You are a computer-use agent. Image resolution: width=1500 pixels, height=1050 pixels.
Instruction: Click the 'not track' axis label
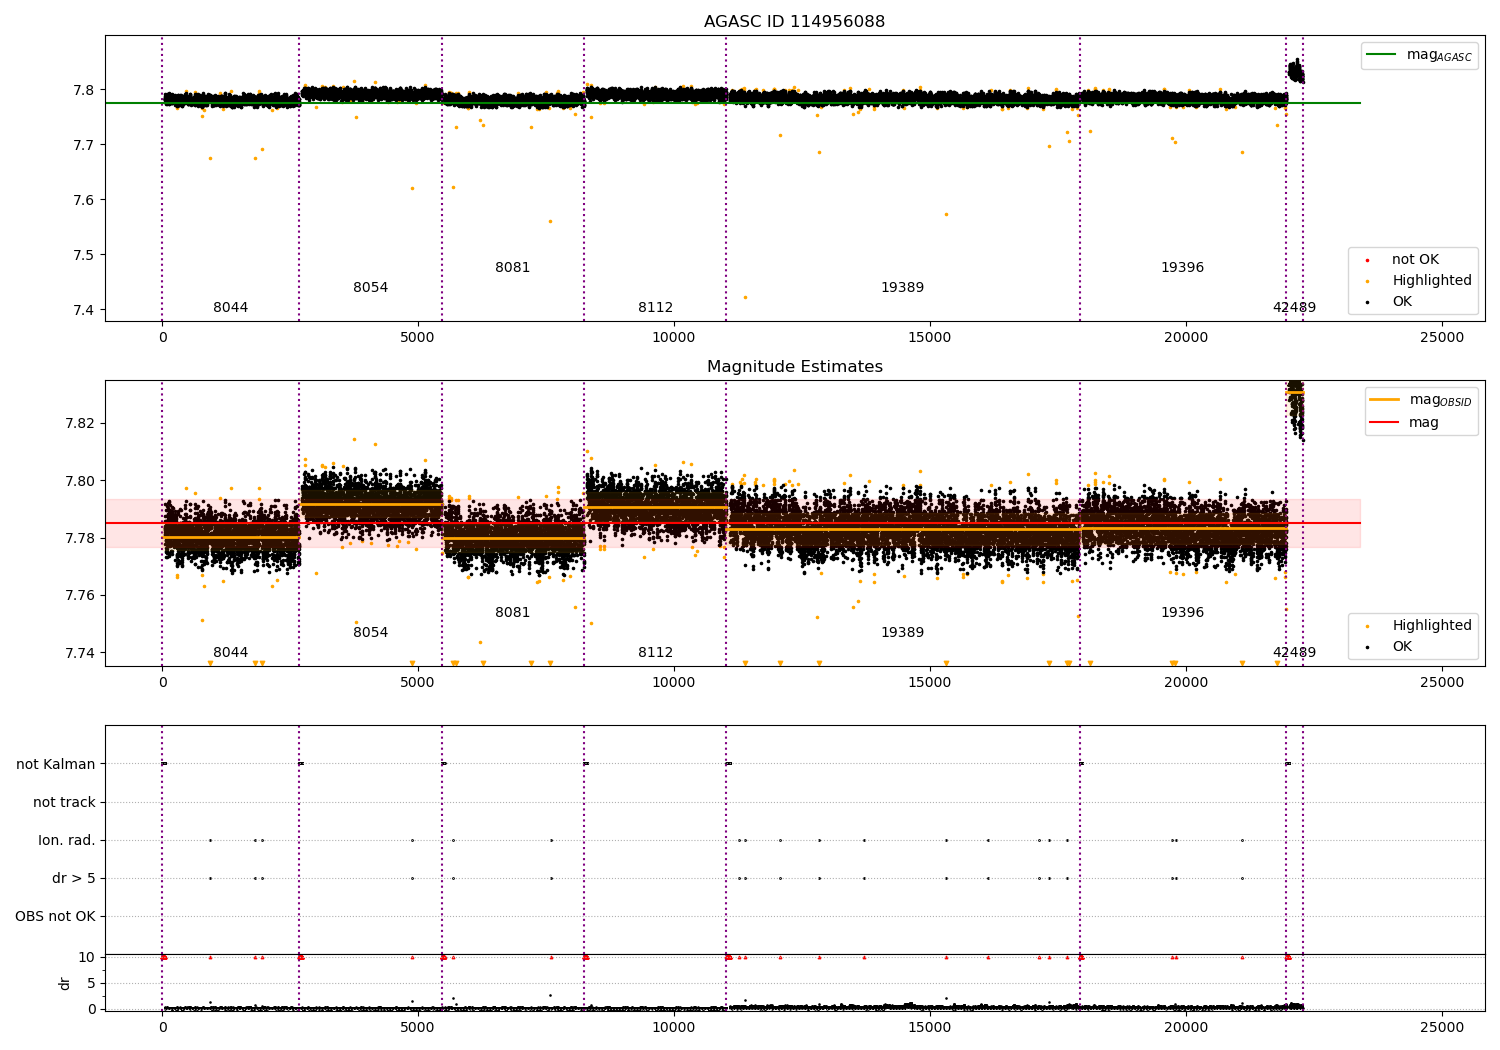[x=64, y=803]
